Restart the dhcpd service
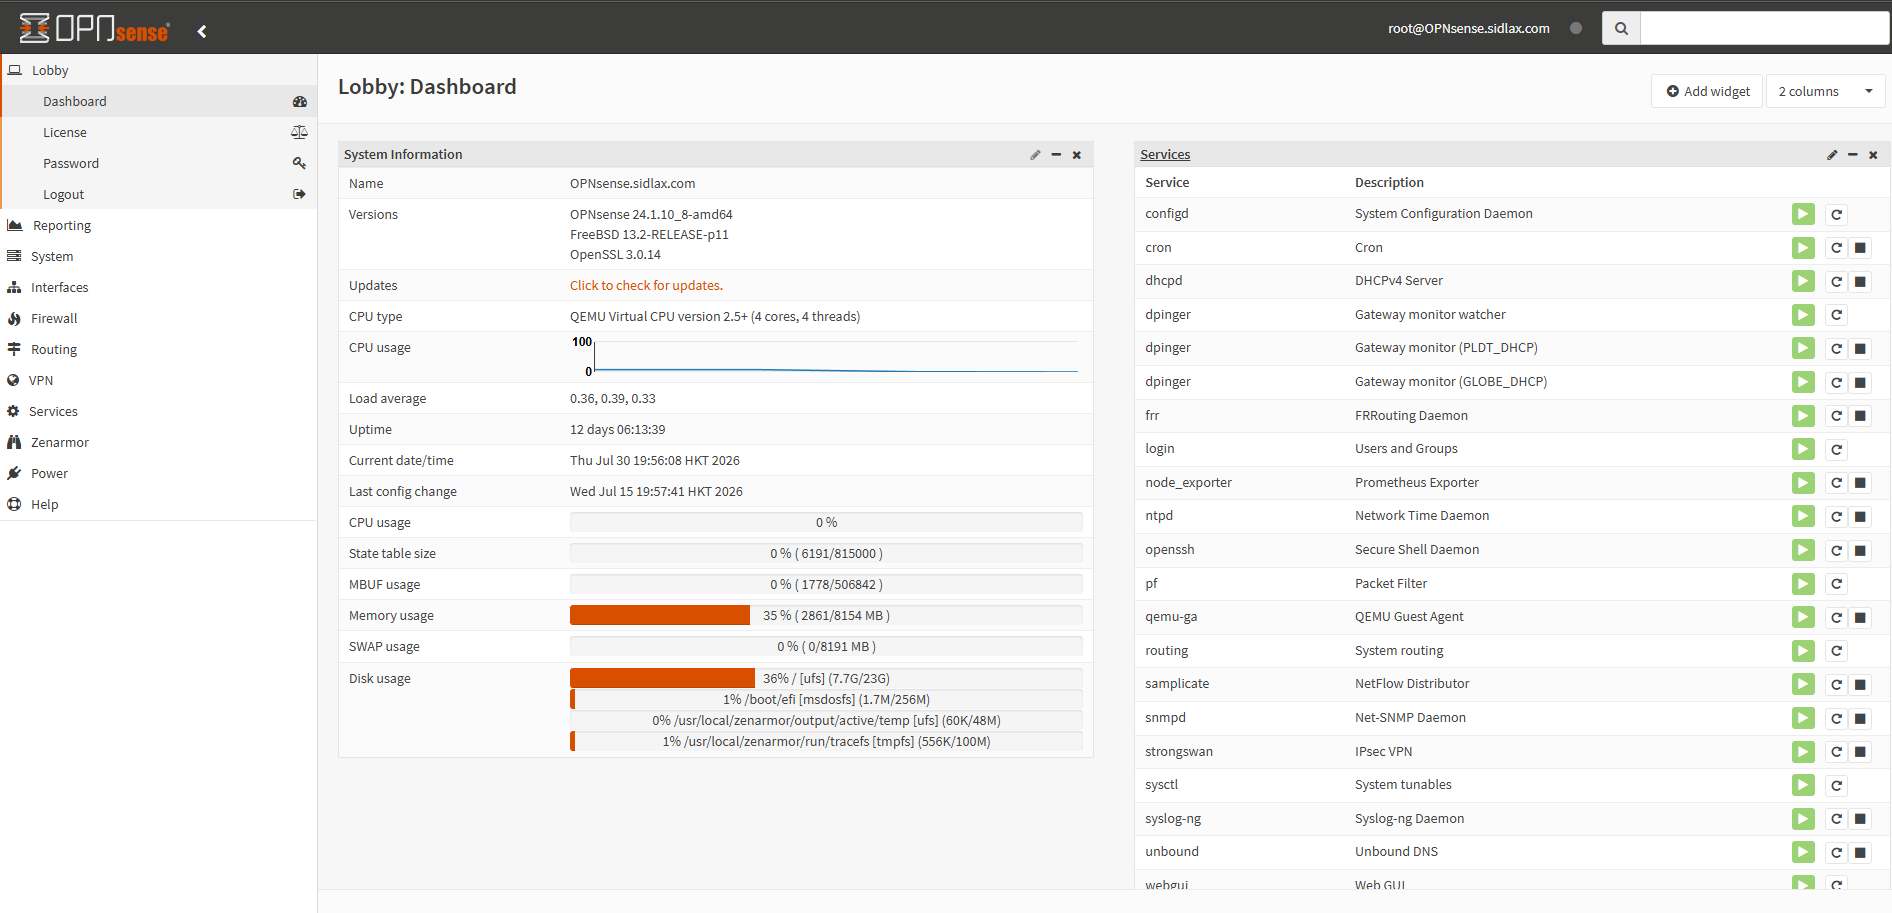The height and width of the screenshot is (913, 1892). (1836, 281)
